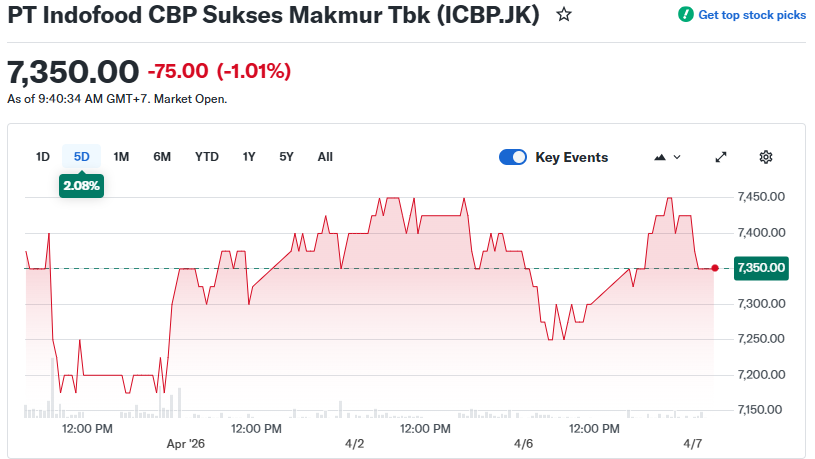Switch chart to 1M range

tap(121, 157)
